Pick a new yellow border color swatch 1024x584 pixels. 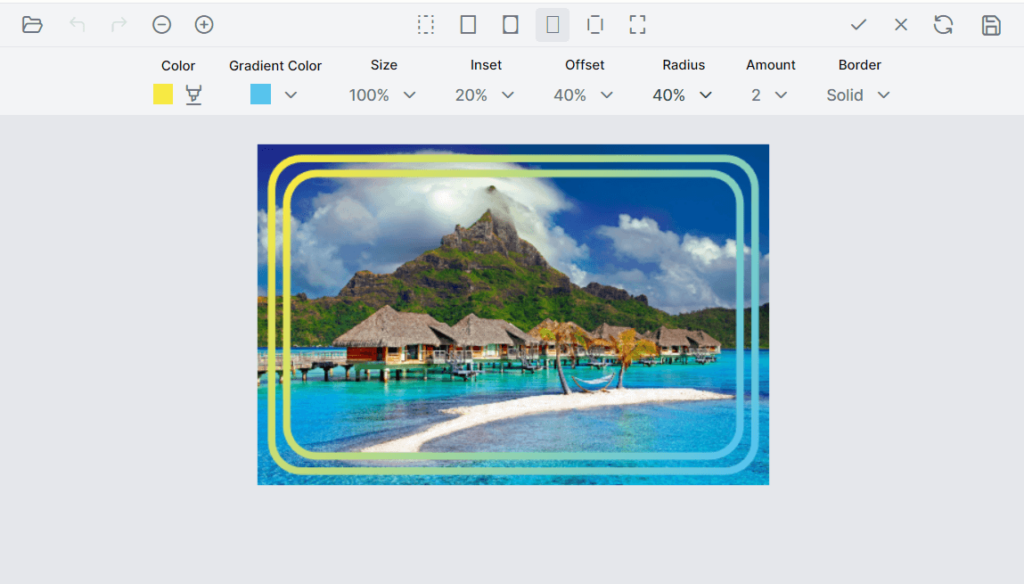pyautogui.click(x=163, y=94)
